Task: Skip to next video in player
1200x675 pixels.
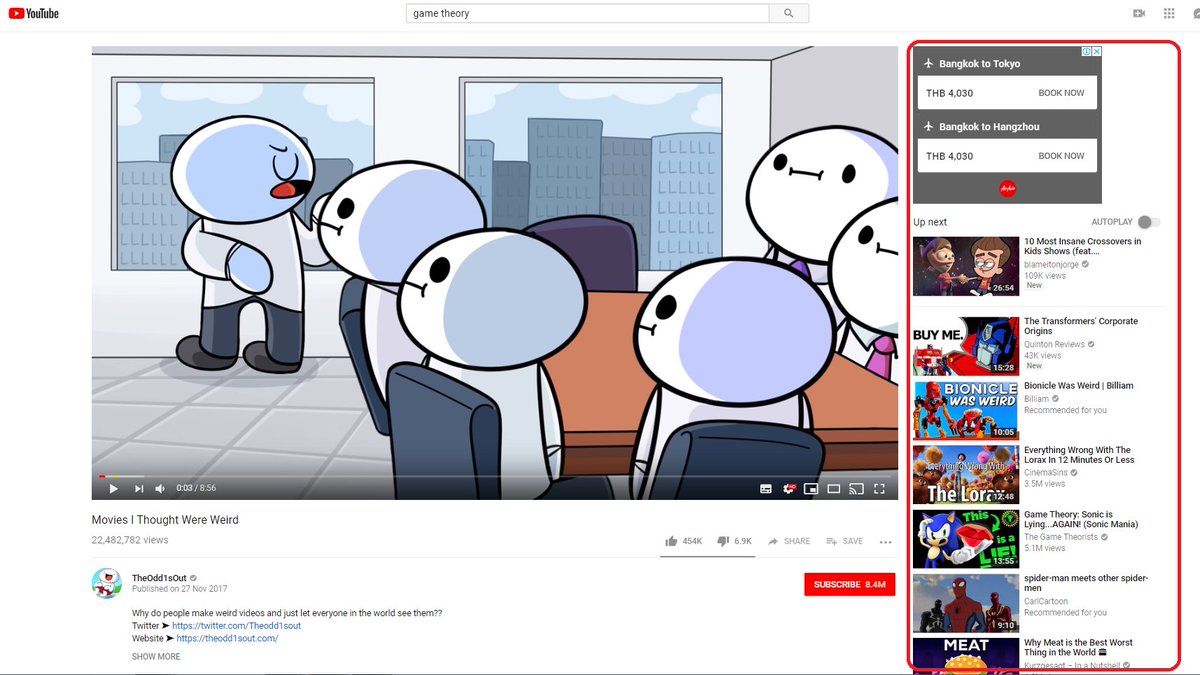Action: tap(139, 488)
